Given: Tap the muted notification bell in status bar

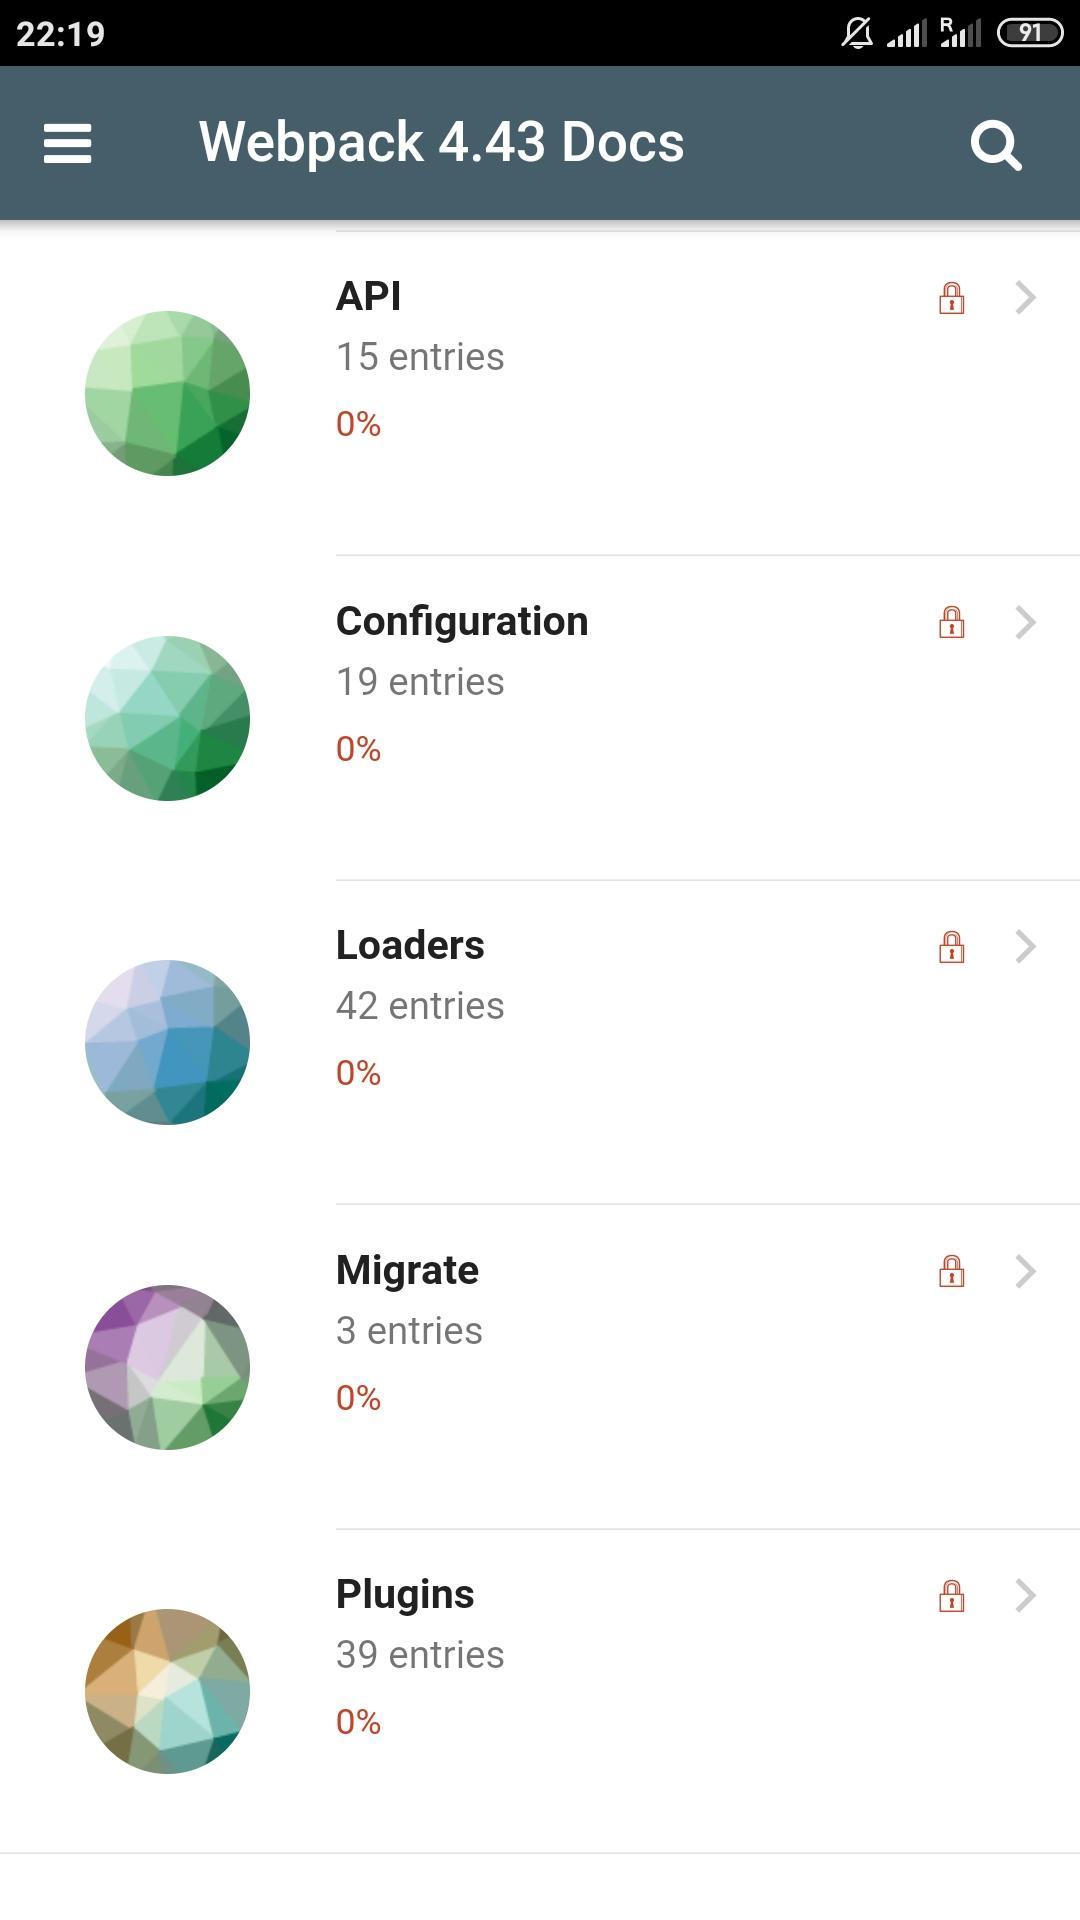Looking at the screenshot, I should pyautogui.click(x=857, y=34).
